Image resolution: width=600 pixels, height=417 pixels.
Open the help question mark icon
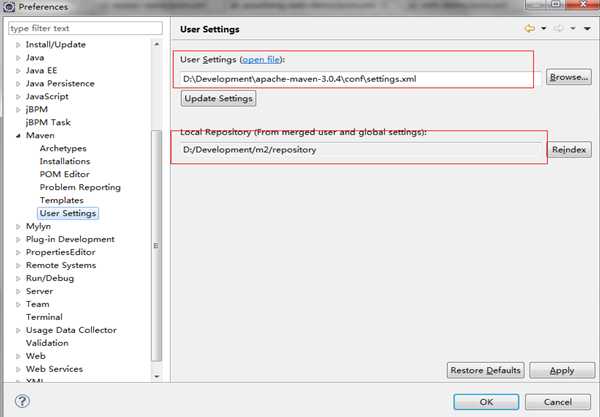click(x=22, y=401)
